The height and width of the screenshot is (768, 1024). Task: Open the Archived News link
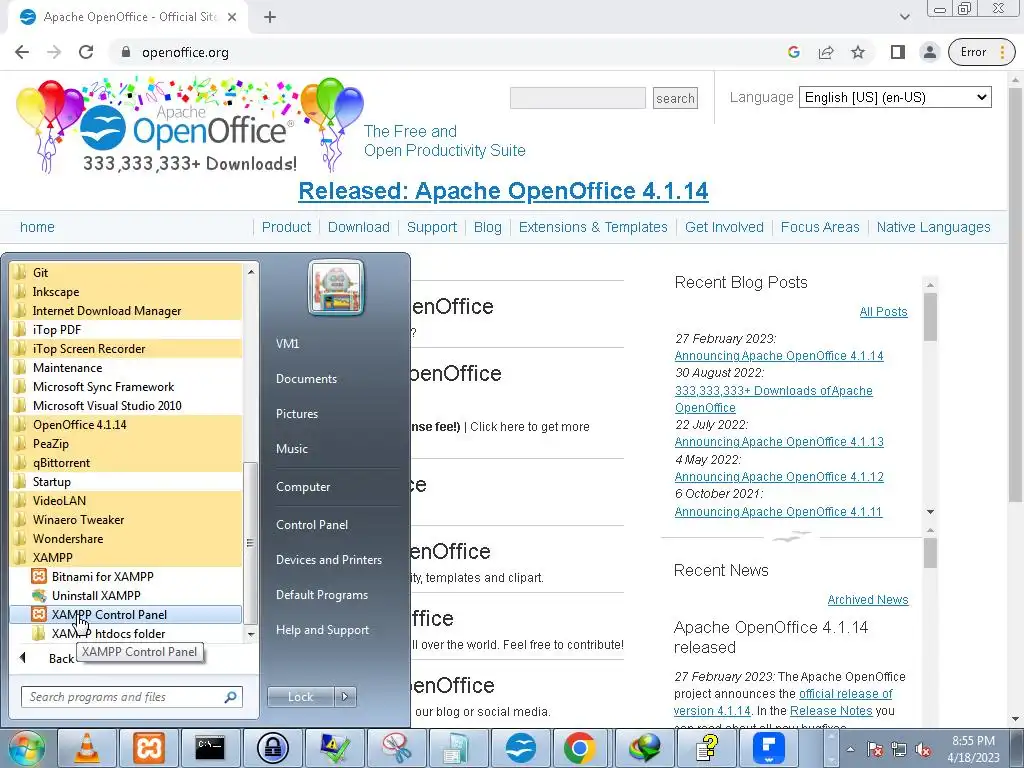coord(867,600)
